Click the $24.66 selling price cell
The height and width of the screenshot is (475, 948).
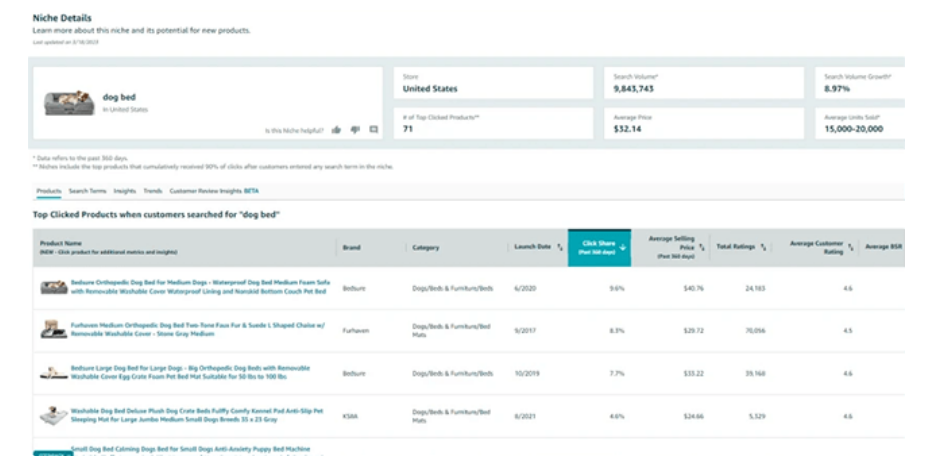click(693, 416)
